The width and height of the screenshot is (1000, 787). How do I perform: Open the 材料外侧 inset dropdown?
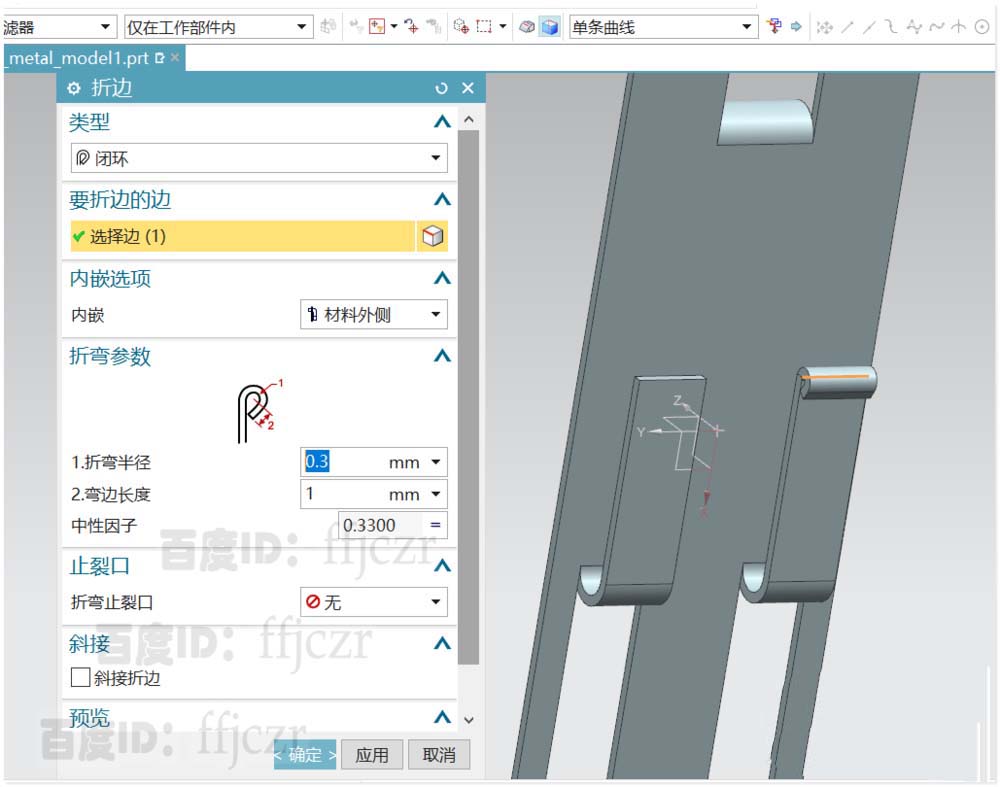coord(374,314)
